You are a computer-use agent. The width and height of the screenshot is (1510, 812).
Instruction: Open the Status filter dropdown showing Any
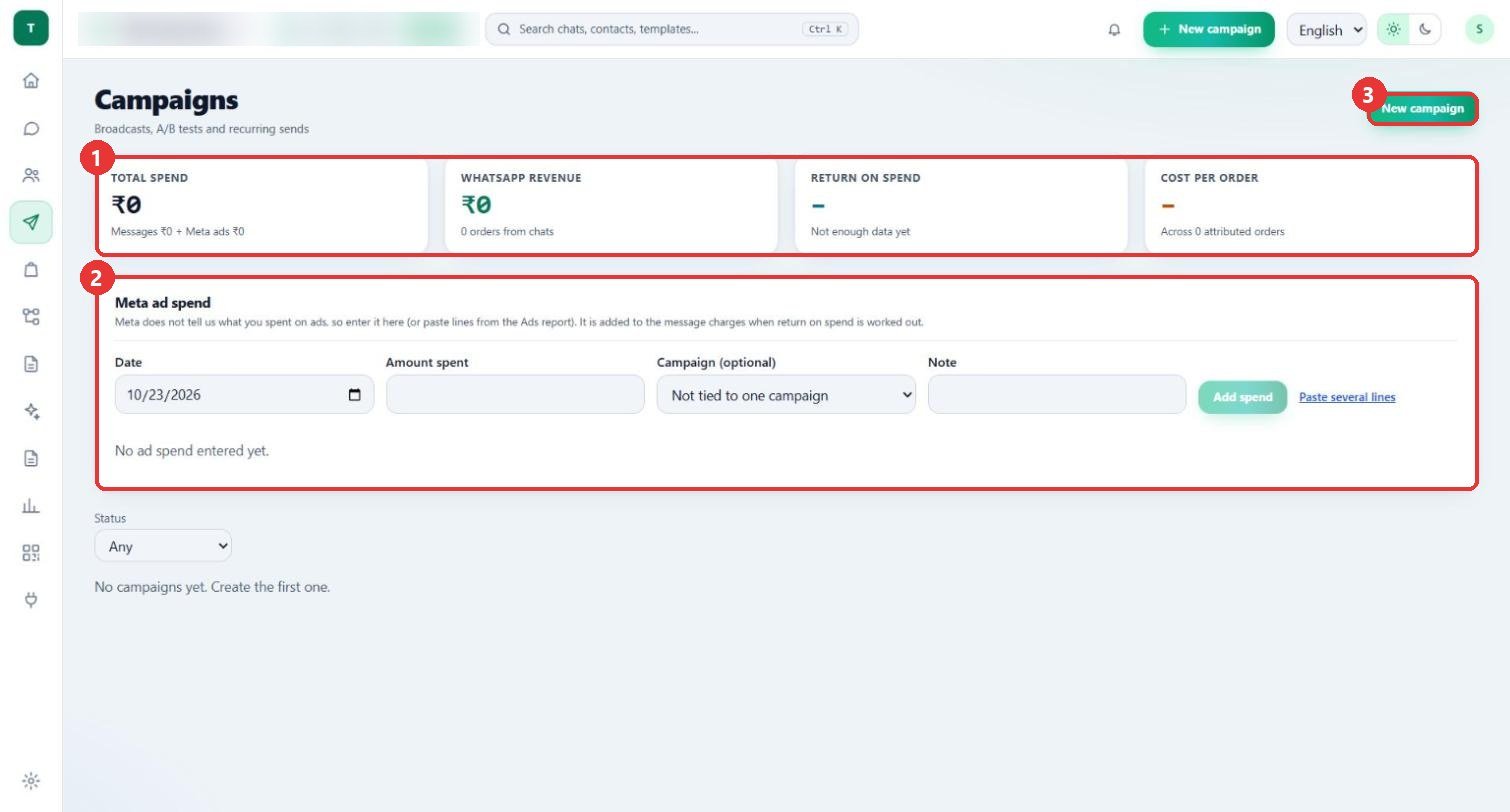click(x=163, y=546)
